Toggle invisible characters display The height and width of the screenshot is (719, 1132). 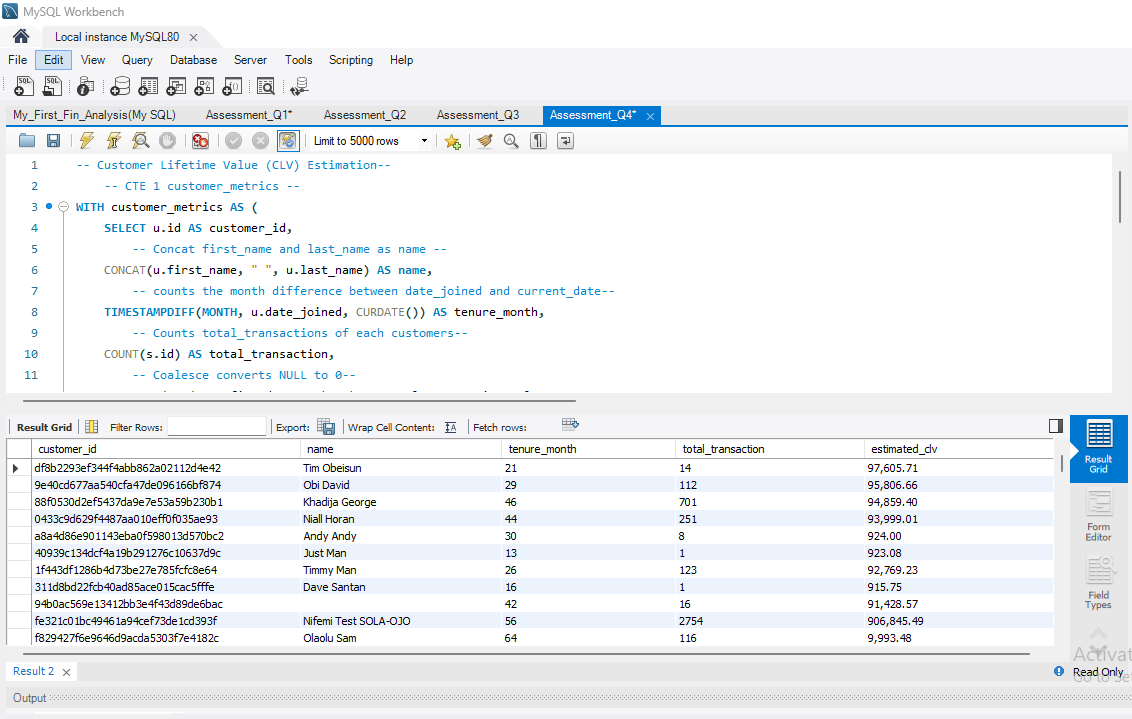pyautogui.click(x=539, y=141)
